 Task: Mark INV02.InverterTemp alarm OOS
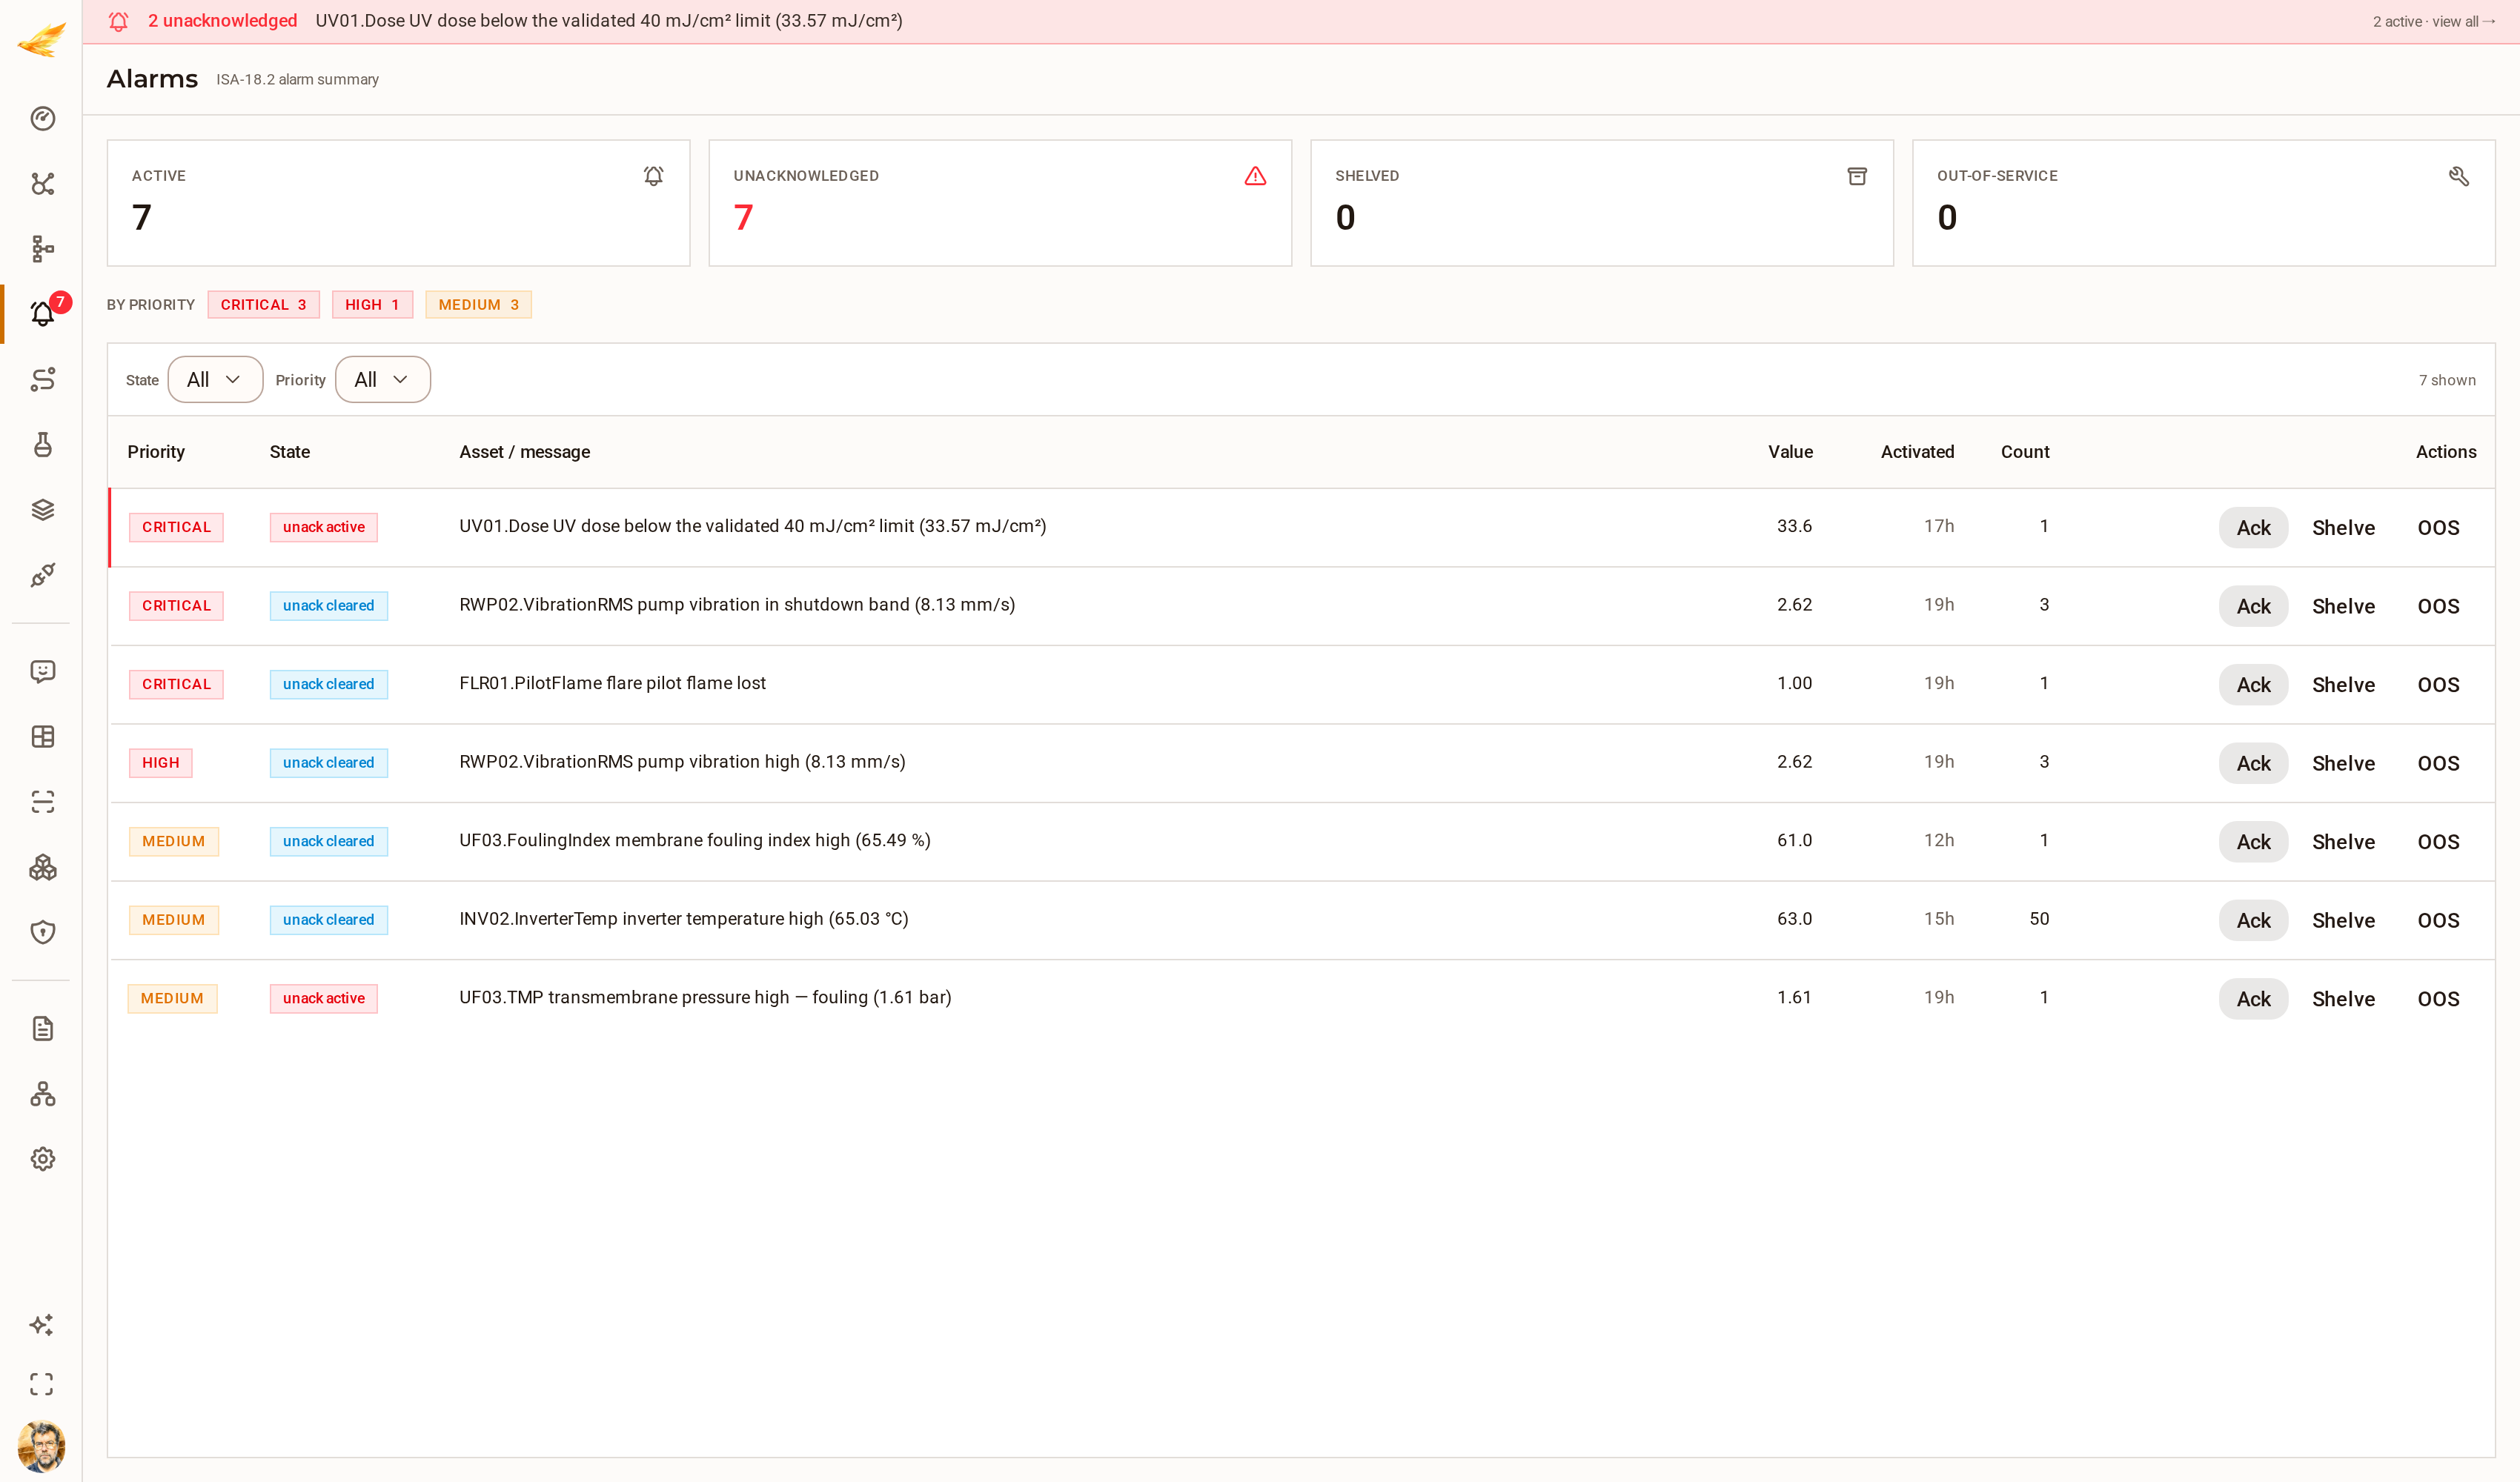coord(2438,920)
